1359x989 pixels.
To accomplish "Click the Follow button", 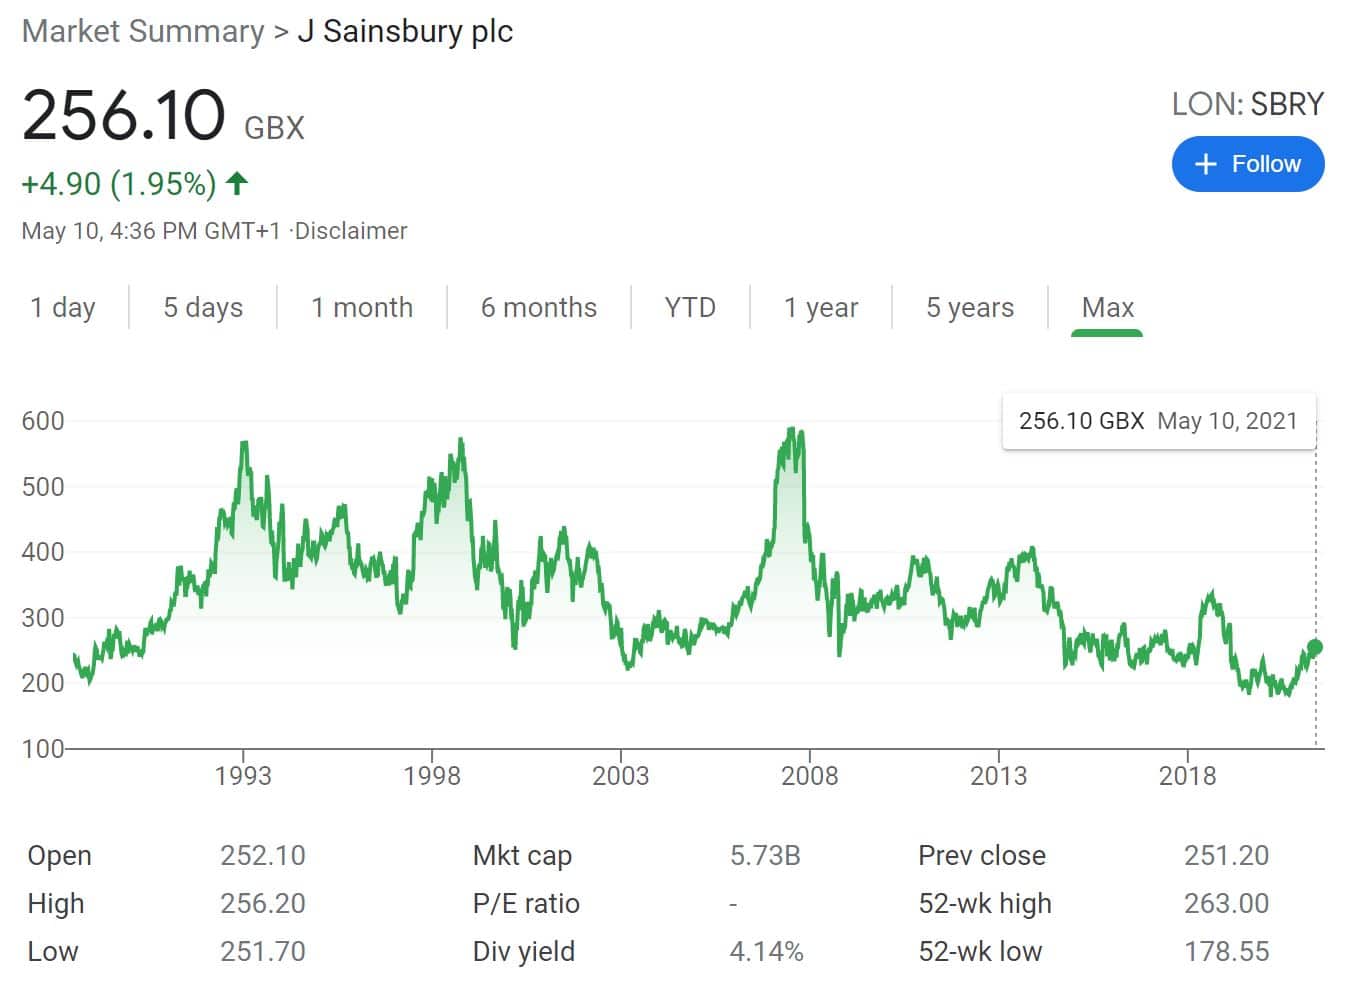I will point(1248,164).
